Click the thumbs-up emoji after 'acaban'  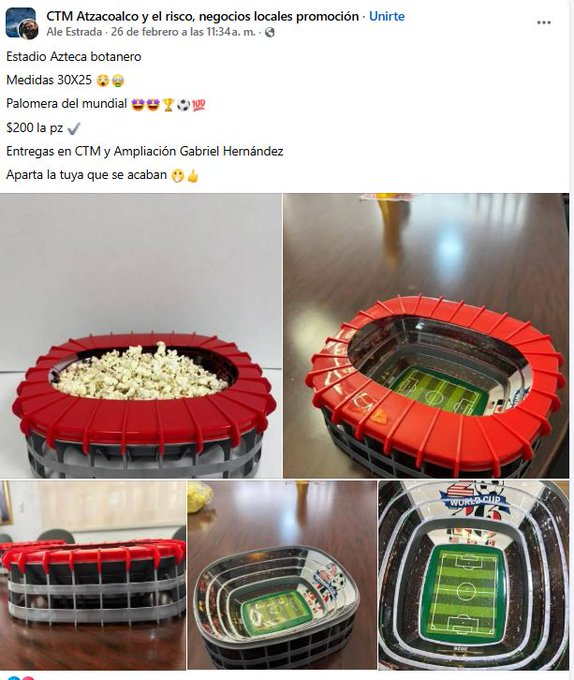point(193,176)
